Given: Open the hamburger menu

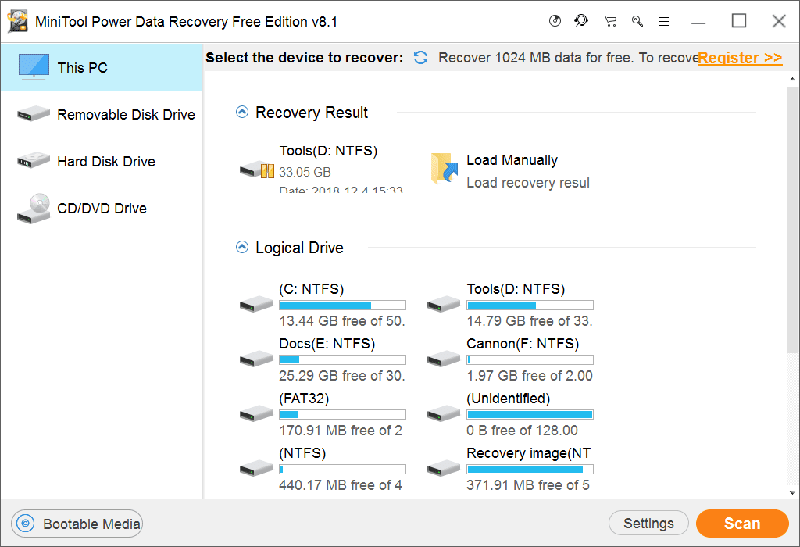Looking at the screenshot, I should (x=664, y=21).
